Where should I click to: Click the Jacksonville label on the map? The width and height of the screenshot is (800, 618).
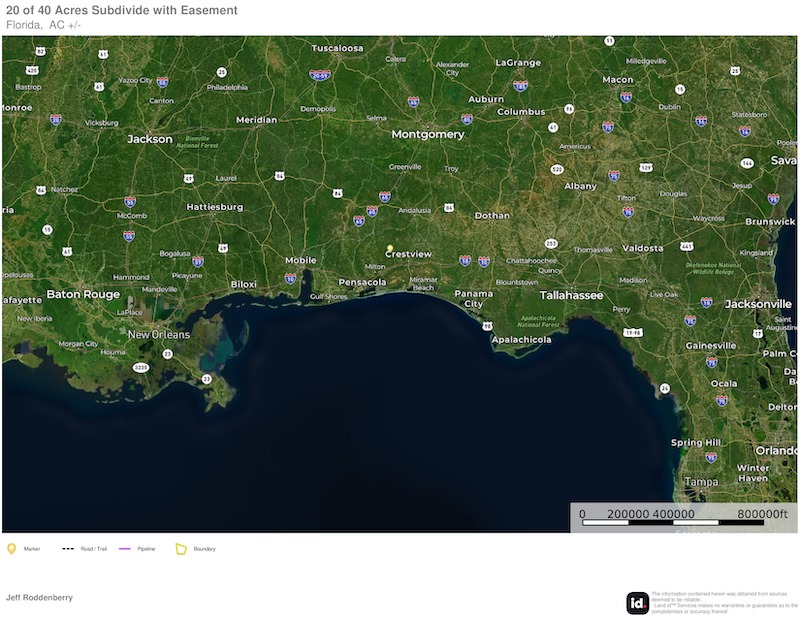757,303
